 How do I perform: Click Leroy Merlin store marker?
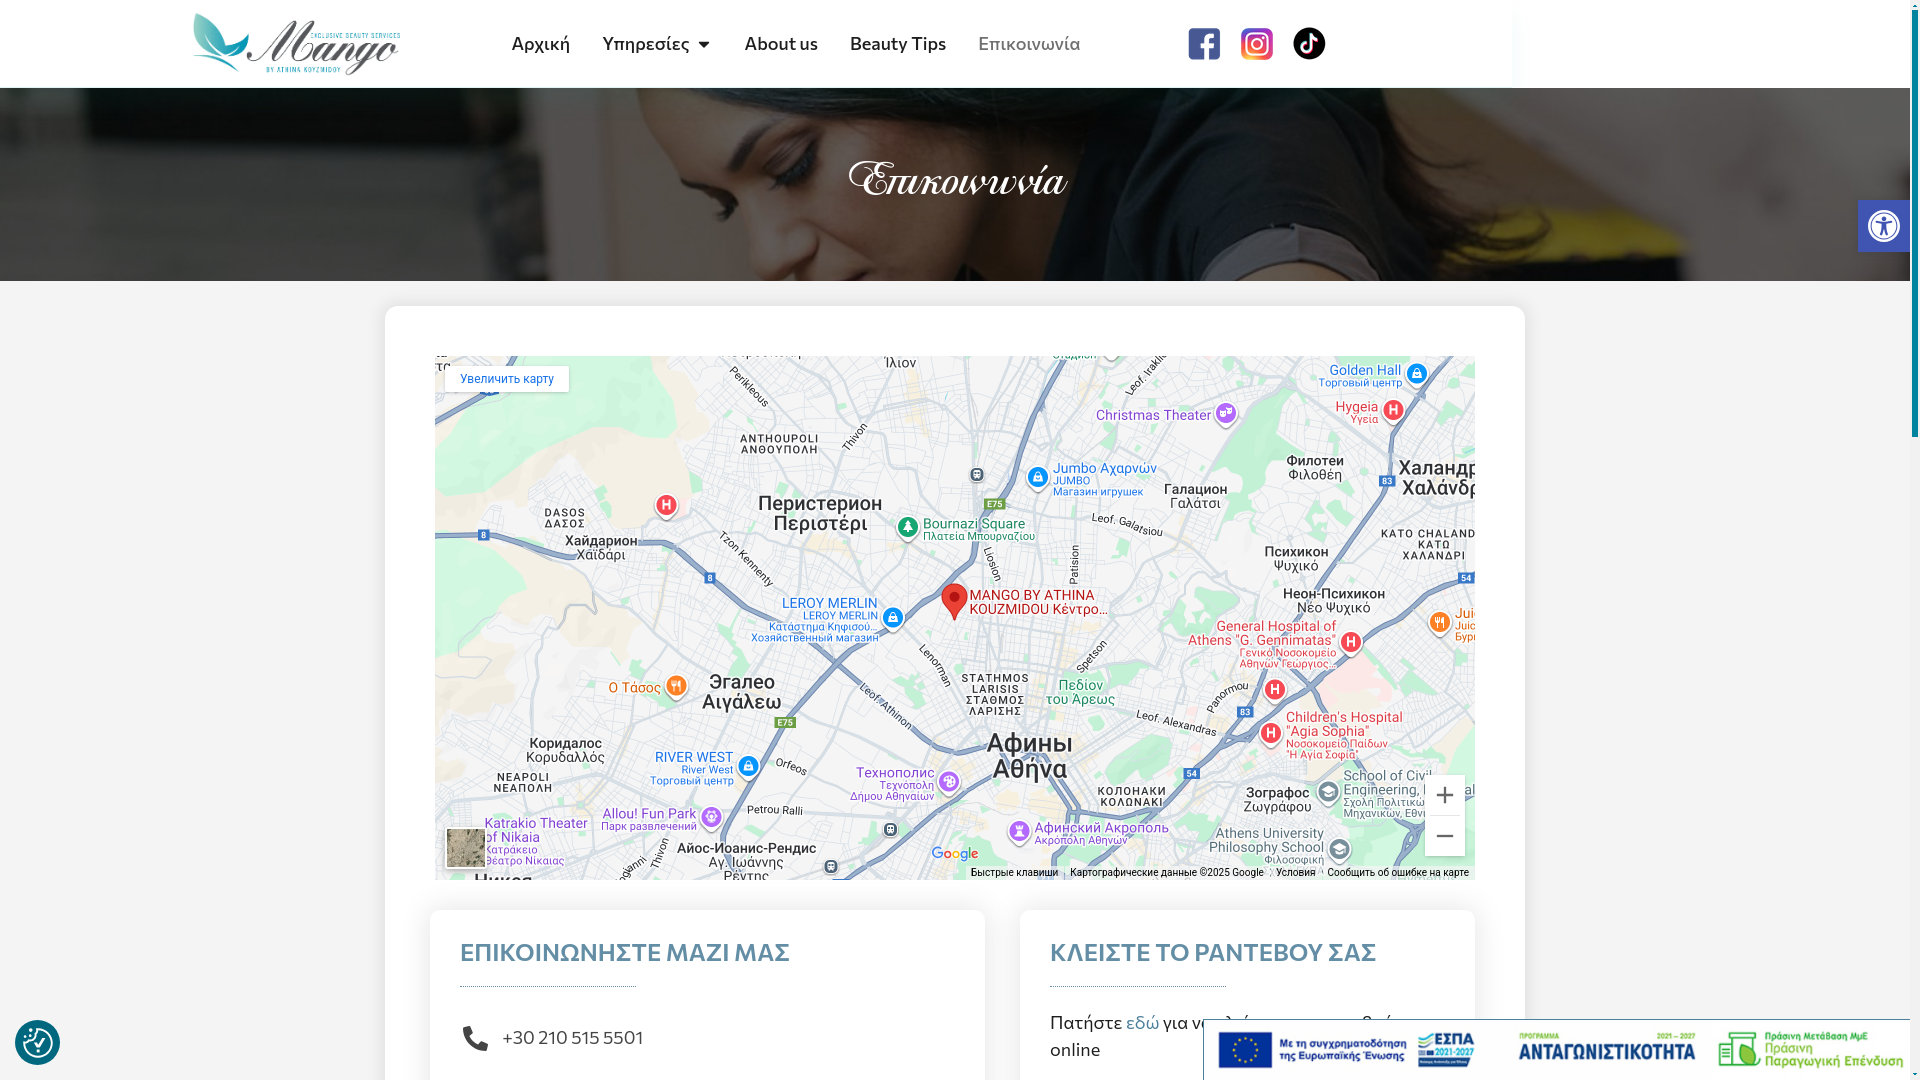coord(893,619)
